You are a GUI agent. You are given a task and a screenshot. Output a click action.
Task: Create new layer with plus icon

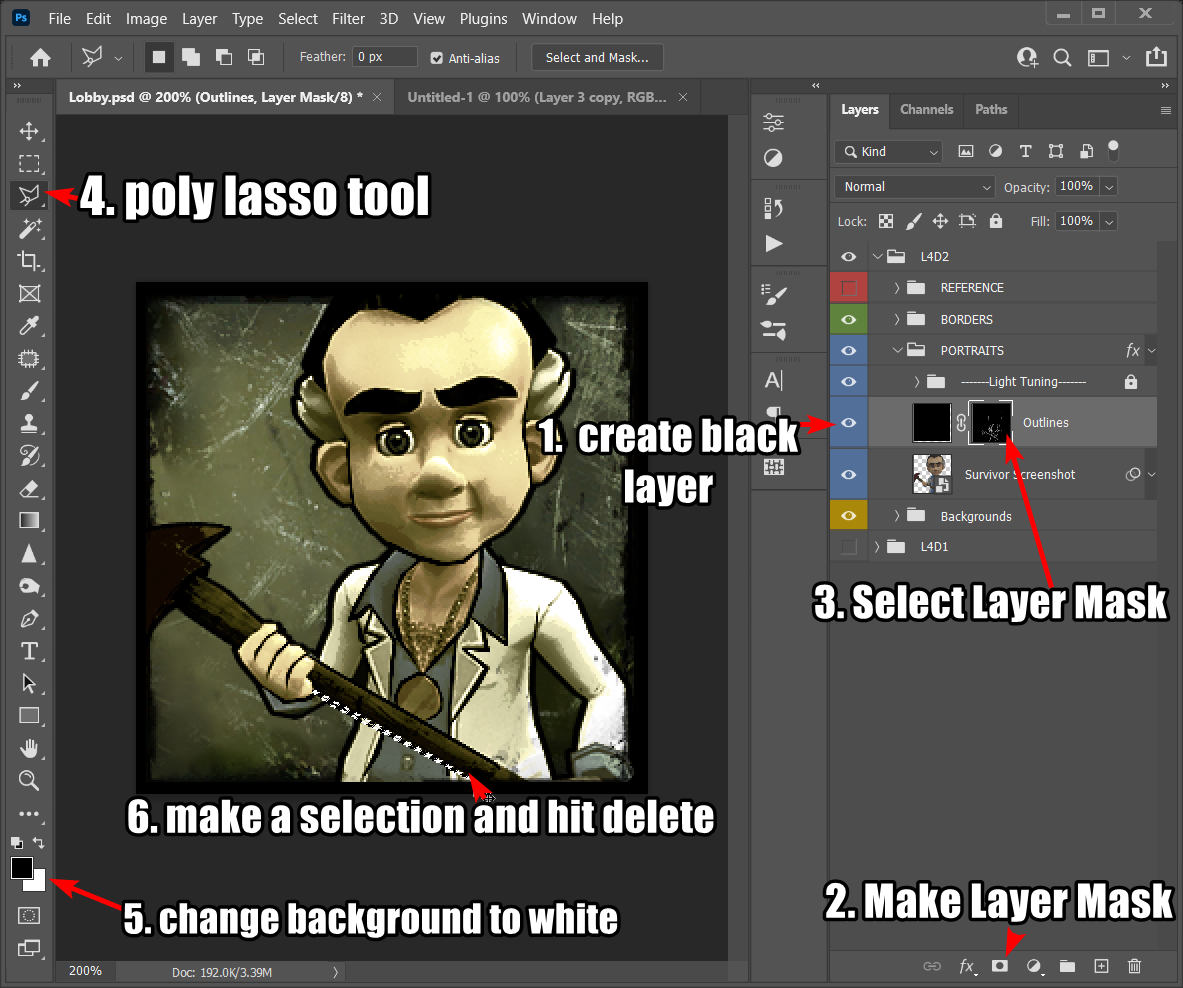click(x=1101, y=966)
